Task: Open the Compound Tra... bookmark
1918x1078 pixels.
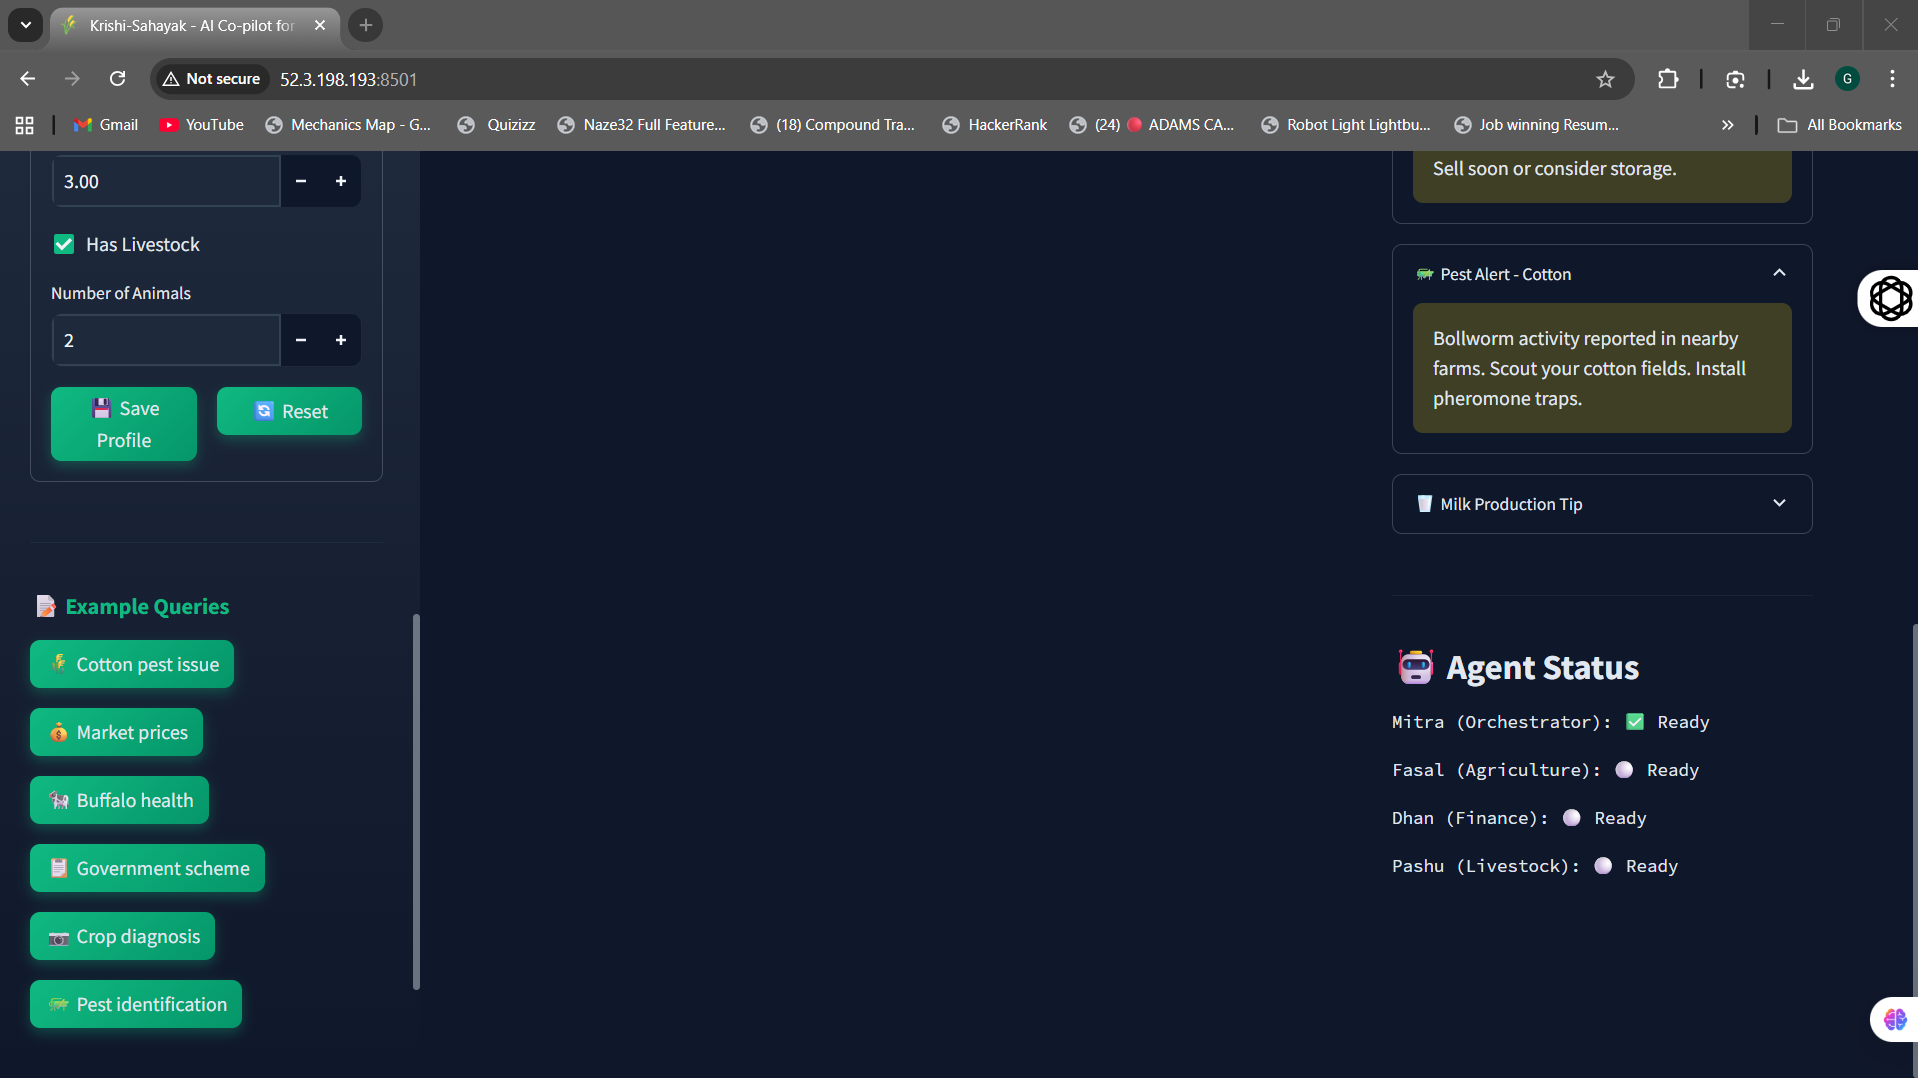Action: [833, 125]
